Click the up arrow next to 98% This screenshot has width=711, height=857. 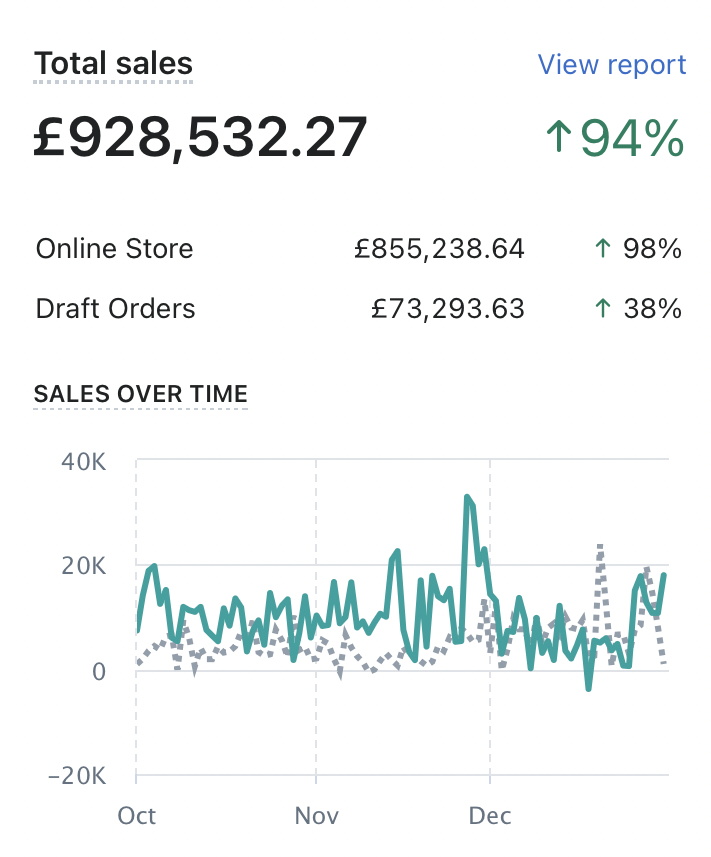coord(602,249)
